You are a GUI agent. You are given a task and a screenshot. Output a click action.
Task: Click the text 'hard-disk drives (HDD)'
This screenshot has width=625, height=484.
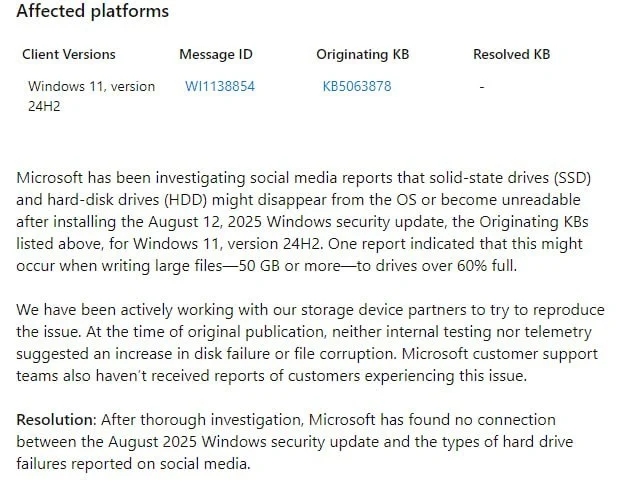coord(127,199)
